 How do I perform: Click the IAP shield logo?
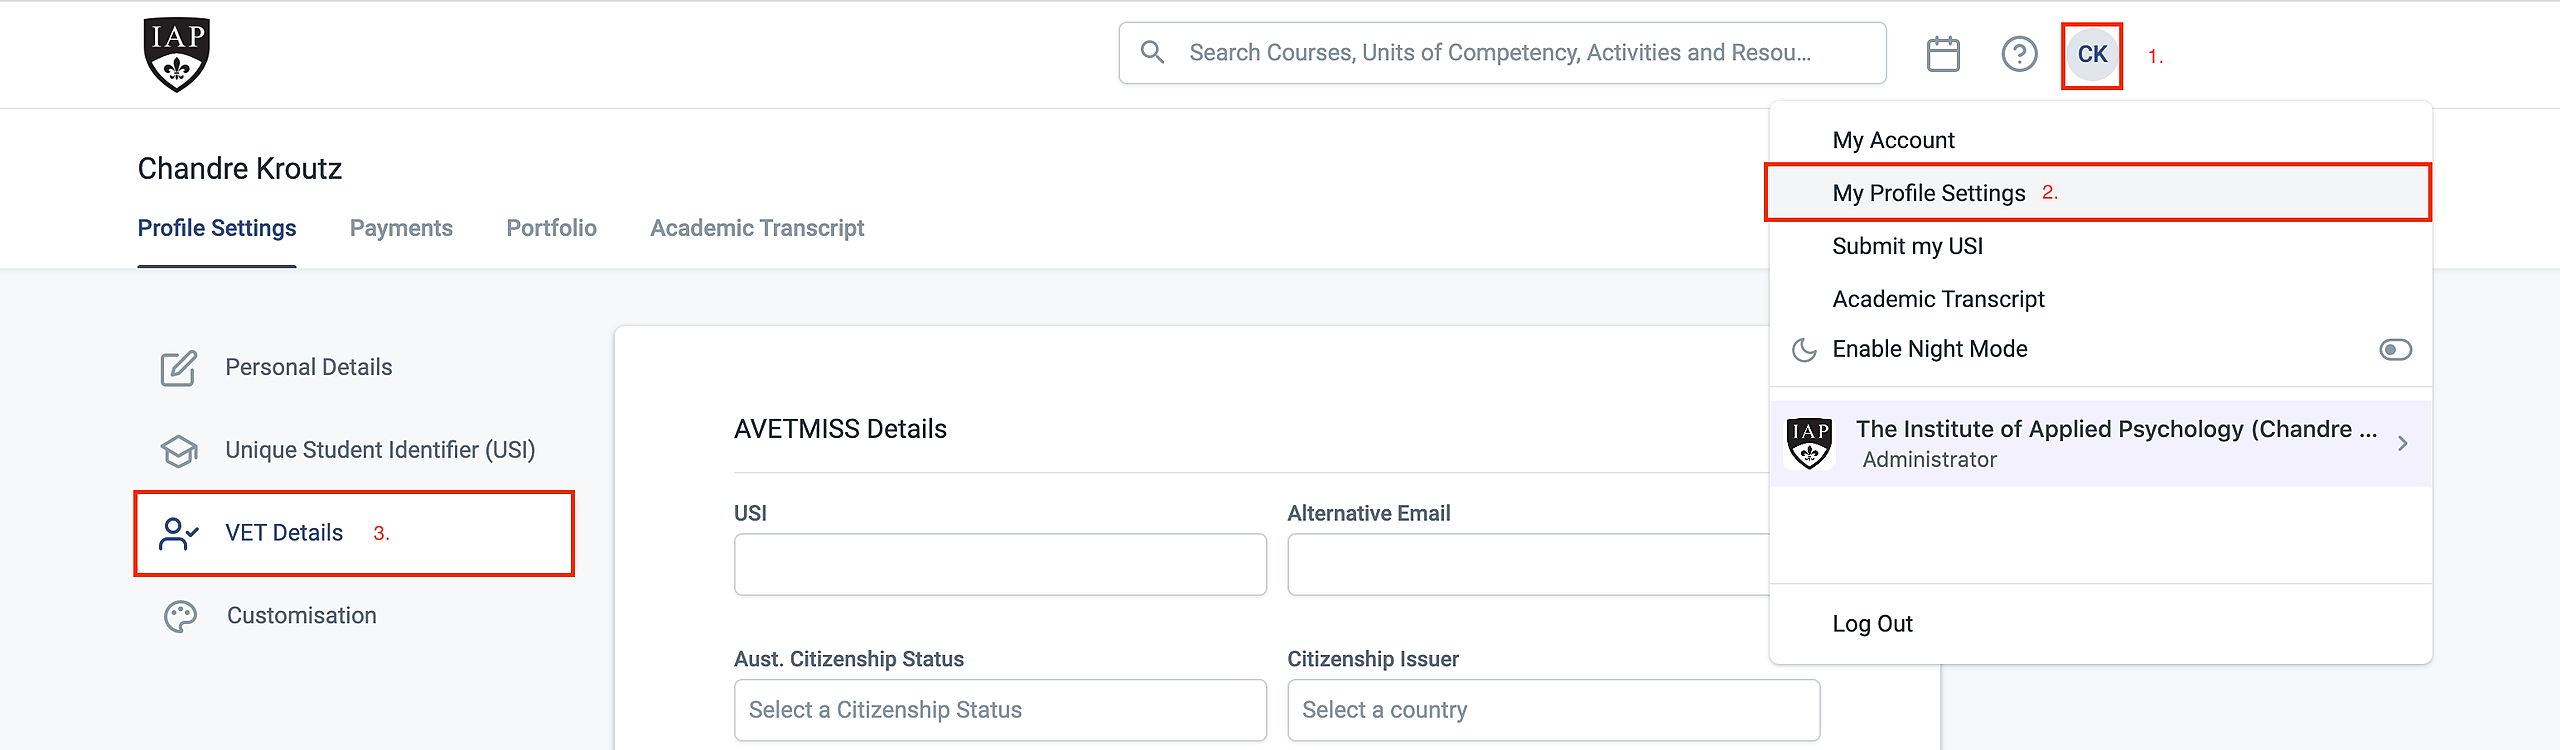pyautogui.click(x=176, y=55)
